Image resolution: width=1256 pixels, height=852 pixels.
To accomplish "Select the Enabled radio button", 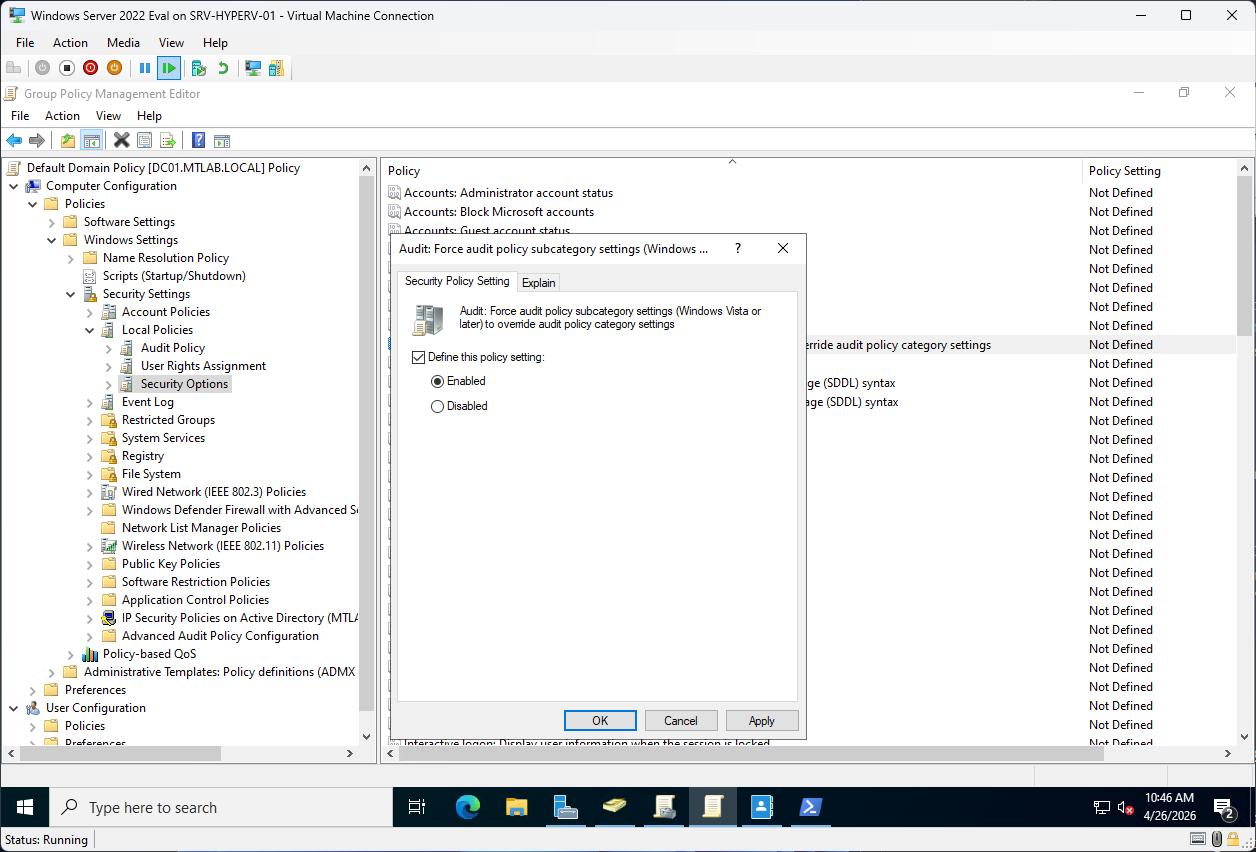I will pos(437,381).
